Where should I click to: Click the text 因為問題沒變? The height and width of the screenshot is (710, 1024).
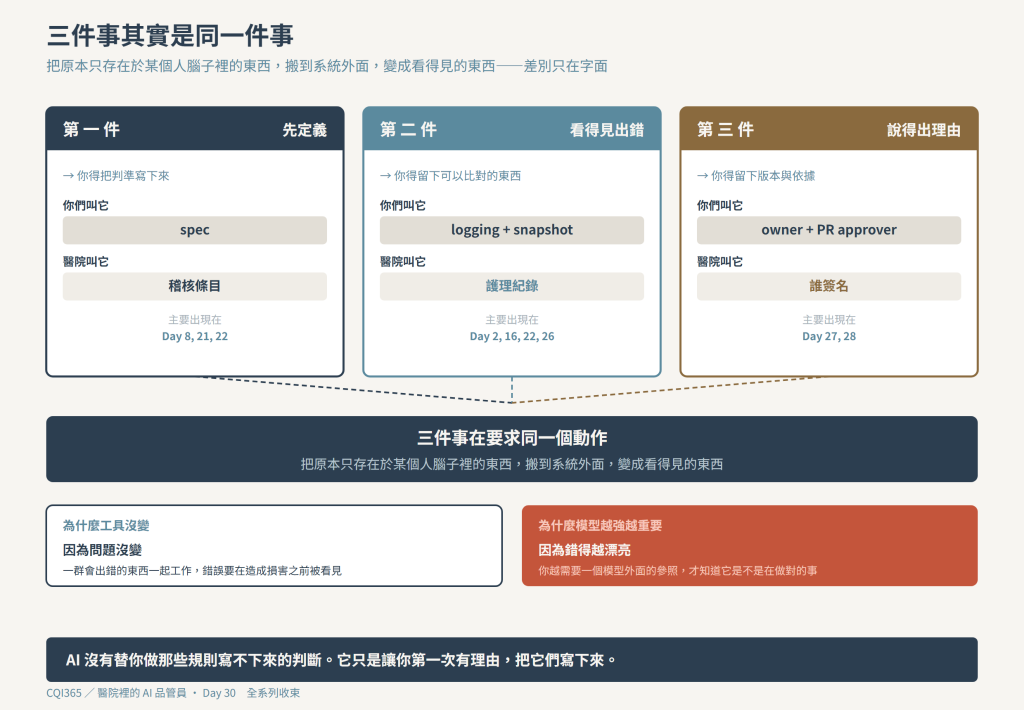point(102,550)
